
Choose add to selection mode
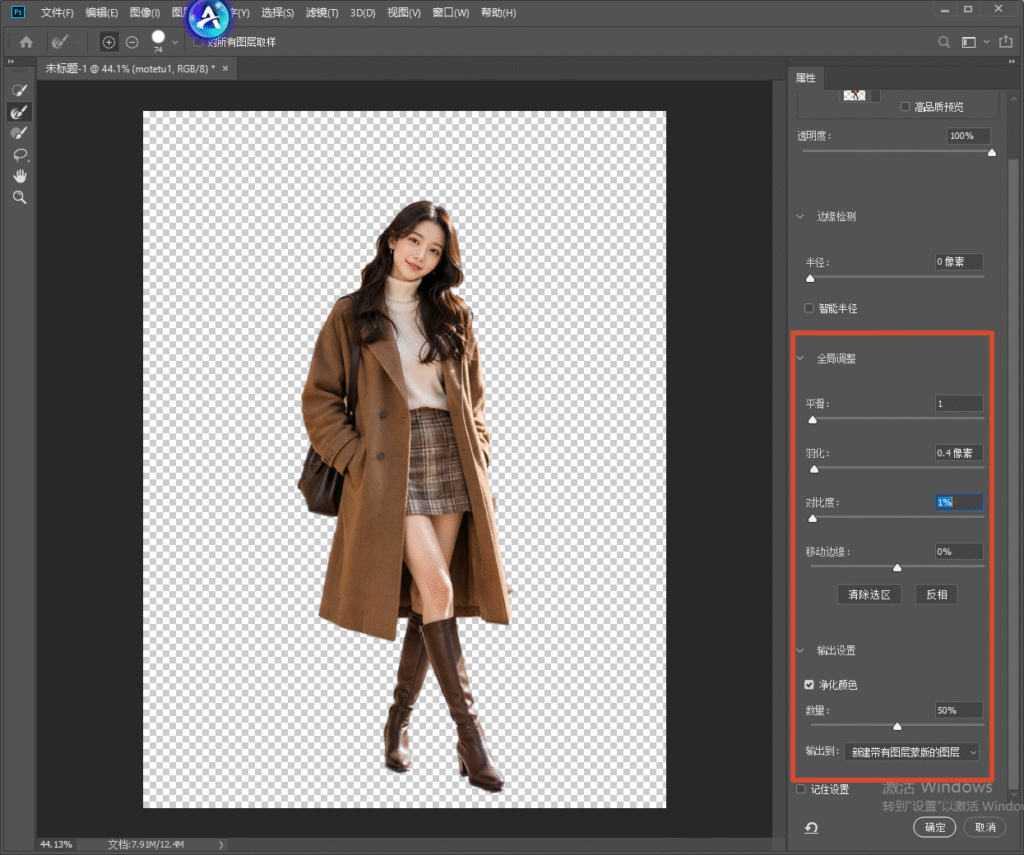click(x=108, y=42)
